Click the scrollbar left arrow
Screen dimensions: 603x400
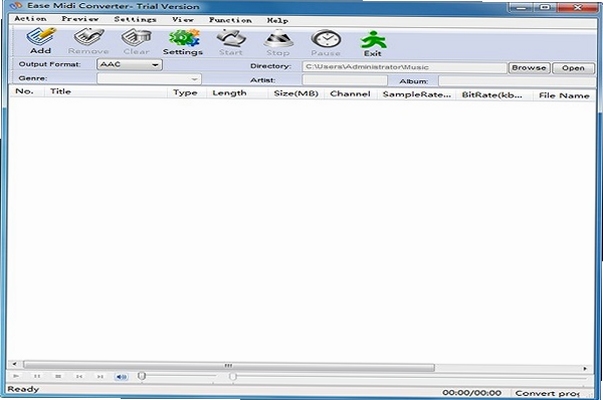click(15, 363)
